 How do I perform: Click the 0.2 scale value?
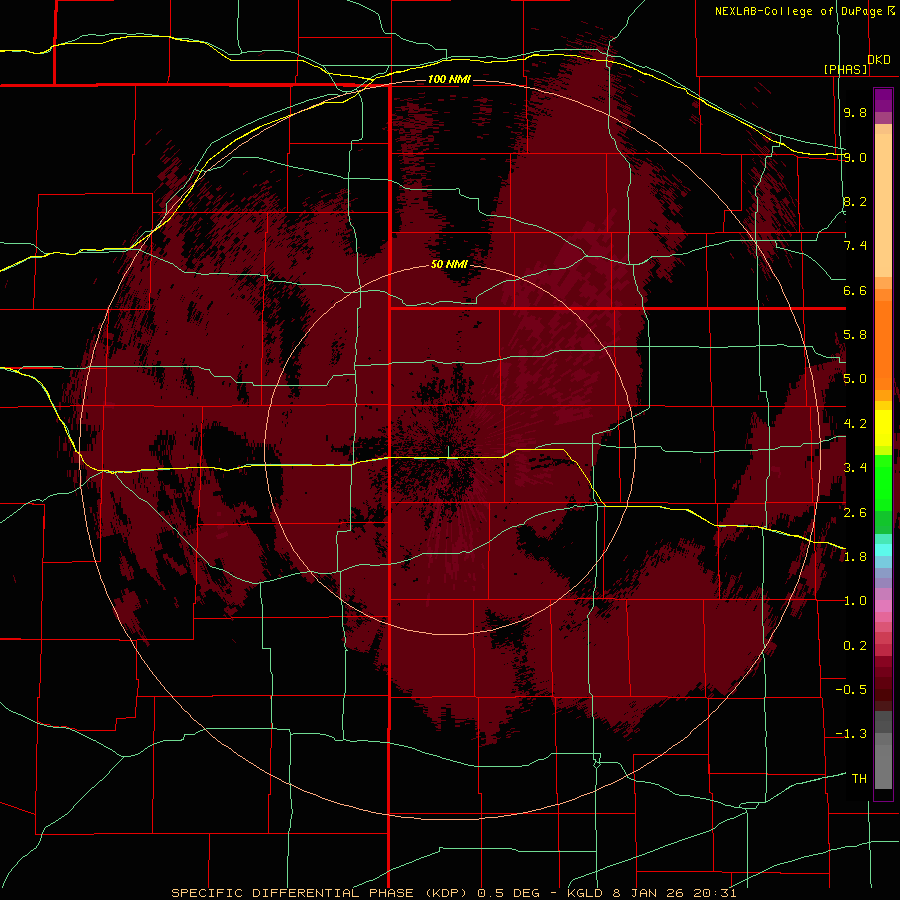click(855, 646)
